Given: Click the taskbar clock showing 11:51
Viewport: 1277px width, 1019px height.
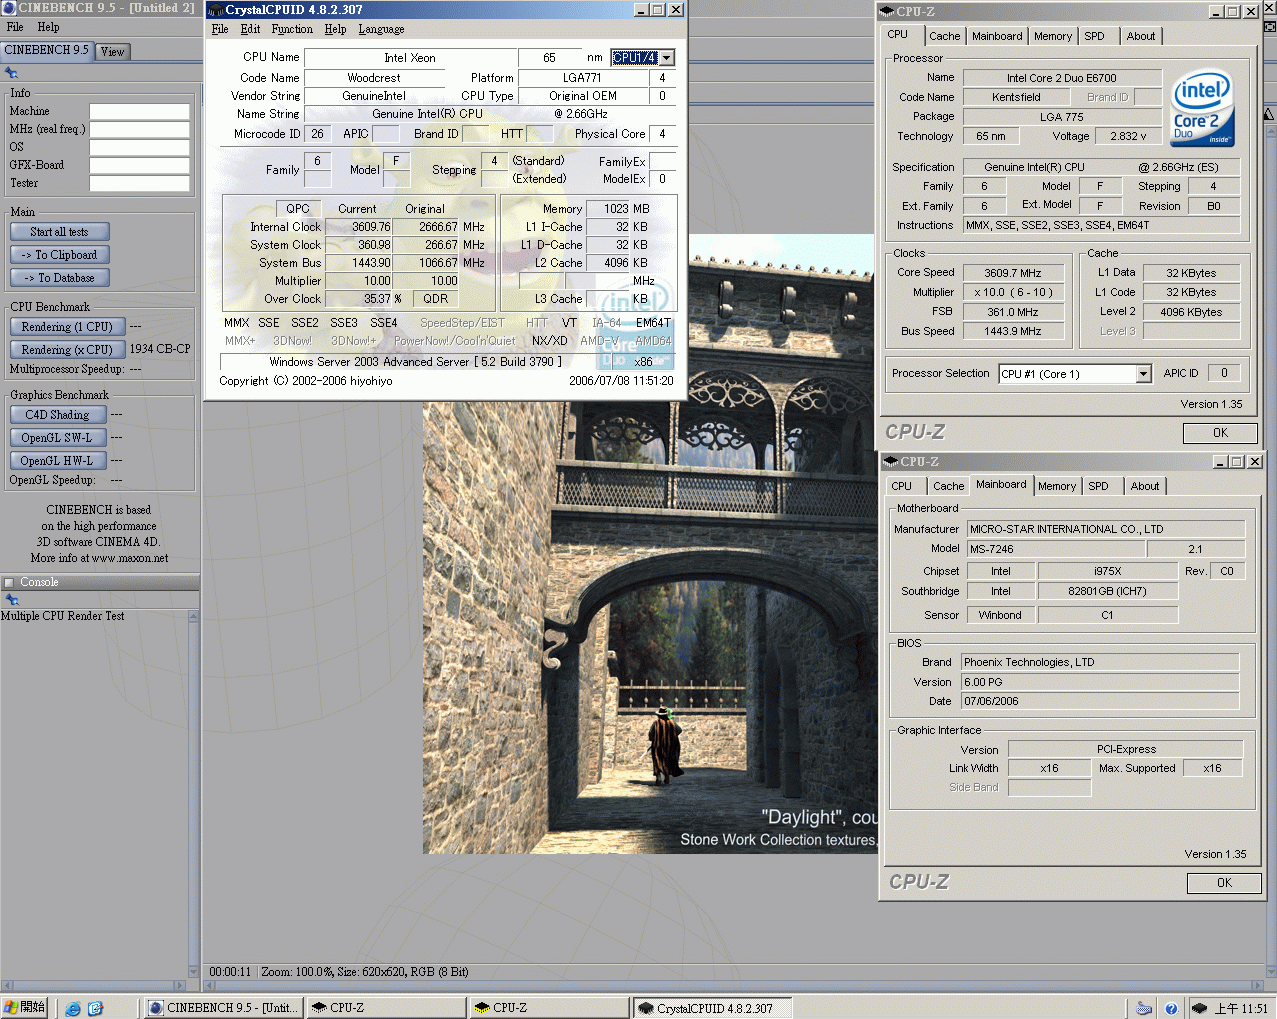Looking at the screenshot, I should [1241, 1008].
